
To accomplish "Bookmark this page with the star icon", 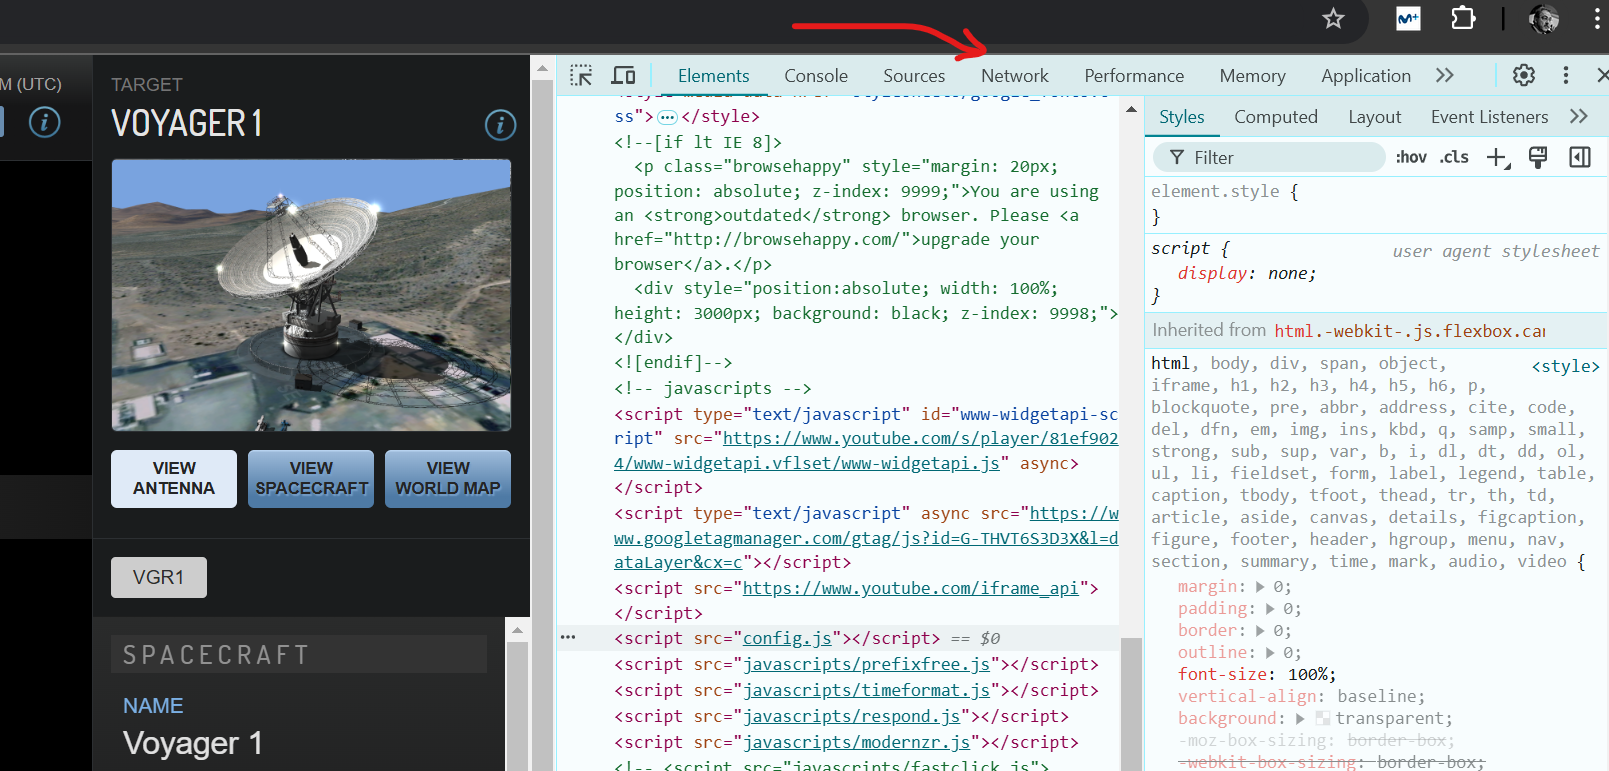I will point(1333,19).
